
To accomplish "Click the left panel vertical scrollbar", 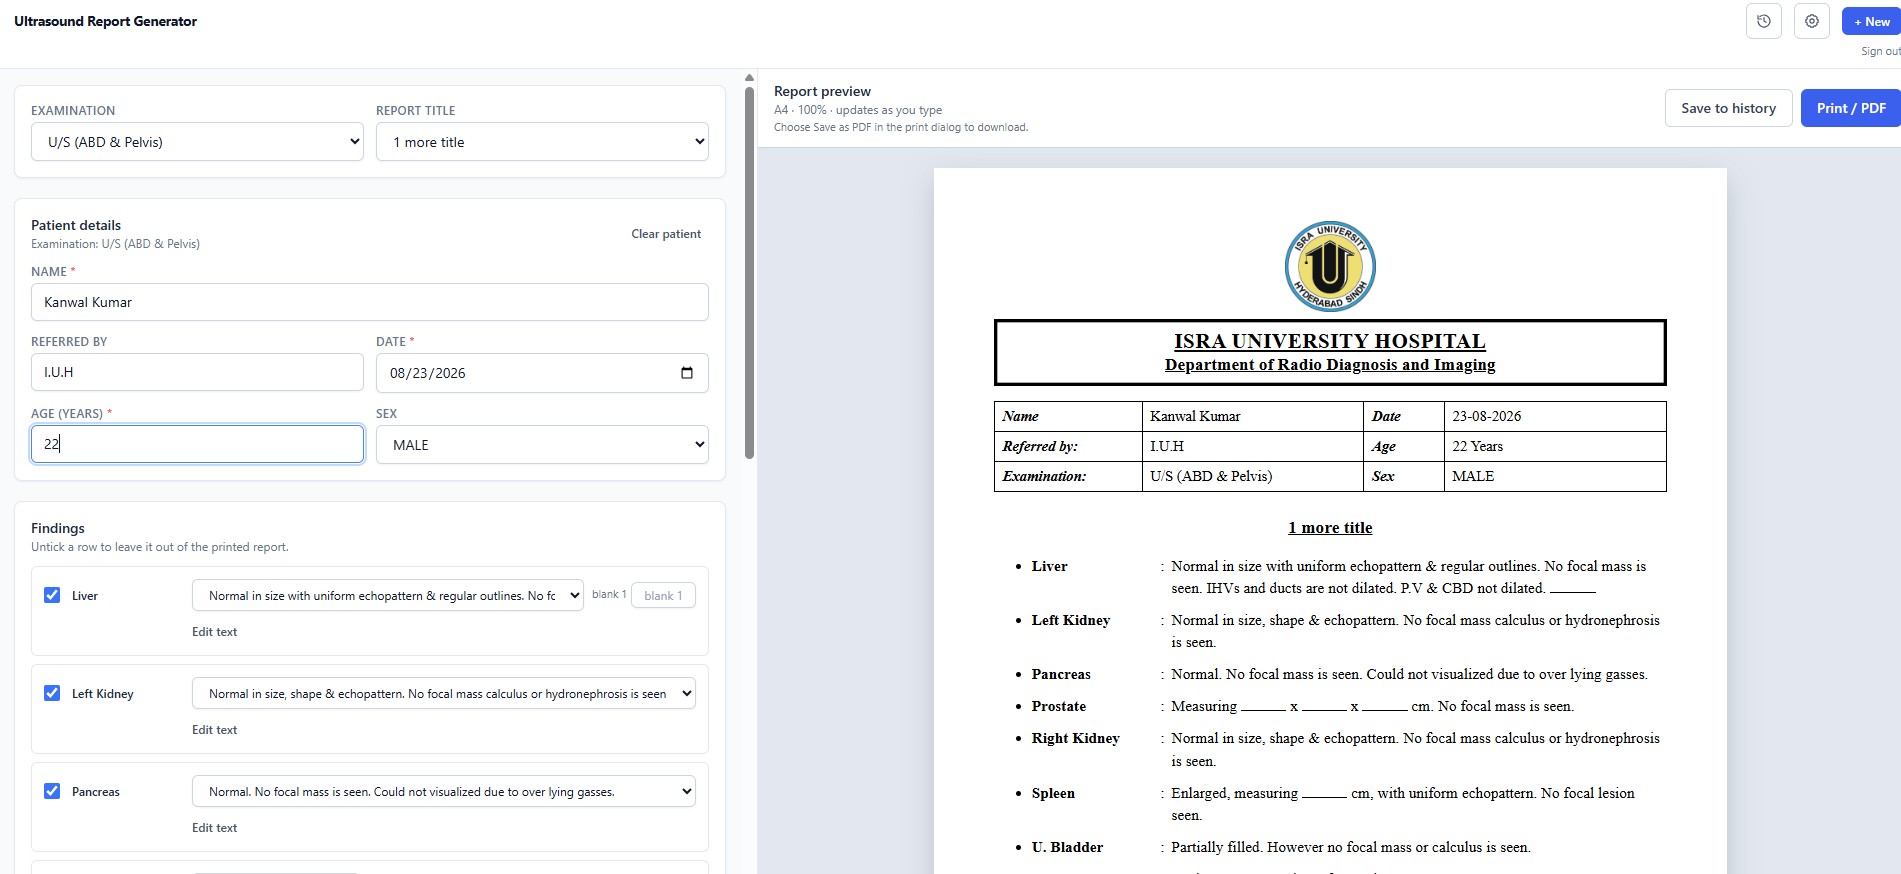I will point(749,272).
